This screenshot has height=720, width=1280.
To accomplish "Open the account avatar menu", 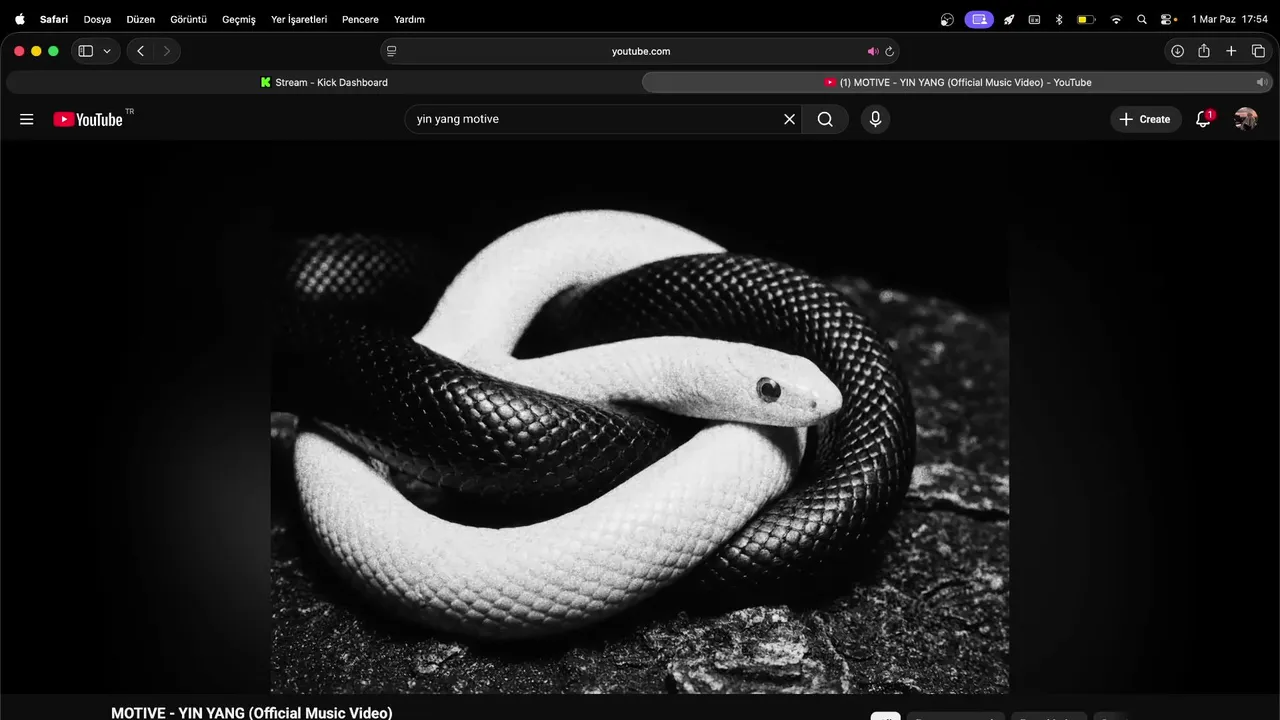I will tap(1246, 119).
